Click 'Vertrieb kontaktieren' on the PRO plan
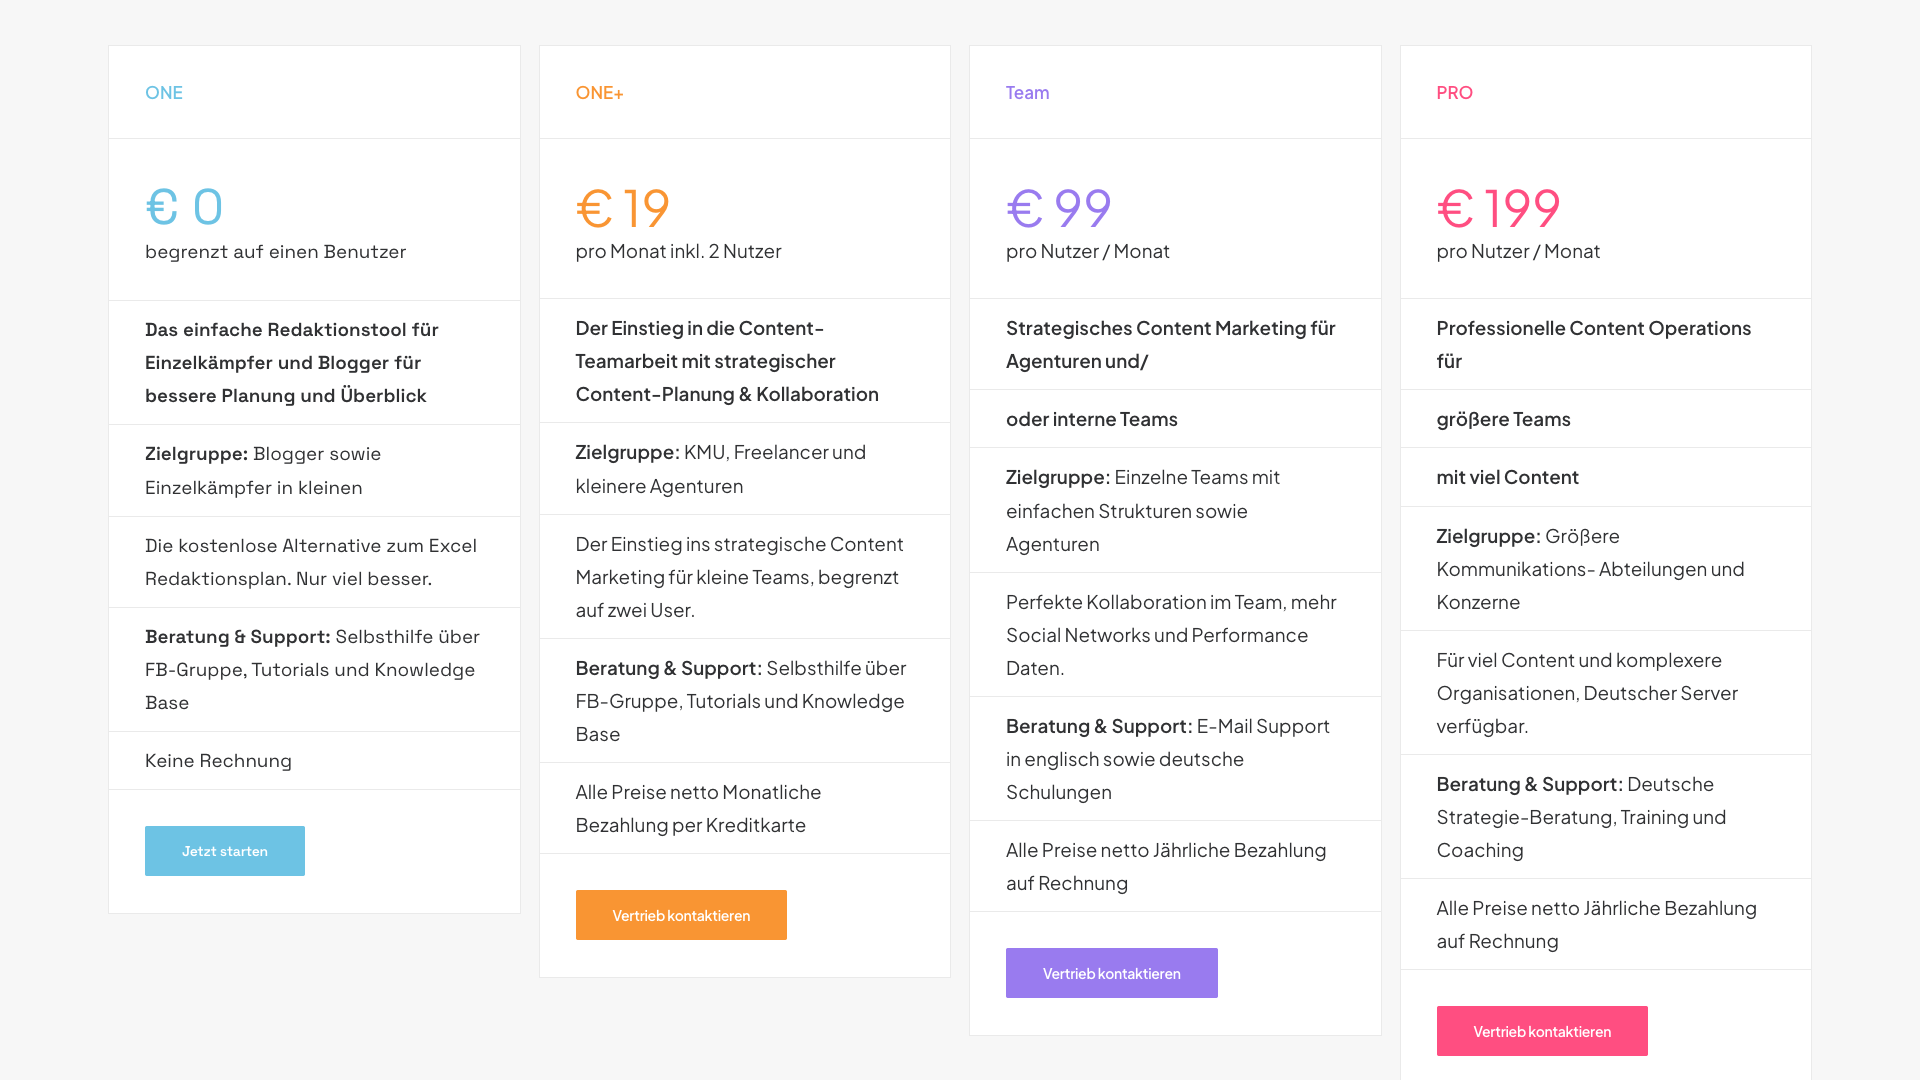1920x1080 pixels. [1542, 1030]
